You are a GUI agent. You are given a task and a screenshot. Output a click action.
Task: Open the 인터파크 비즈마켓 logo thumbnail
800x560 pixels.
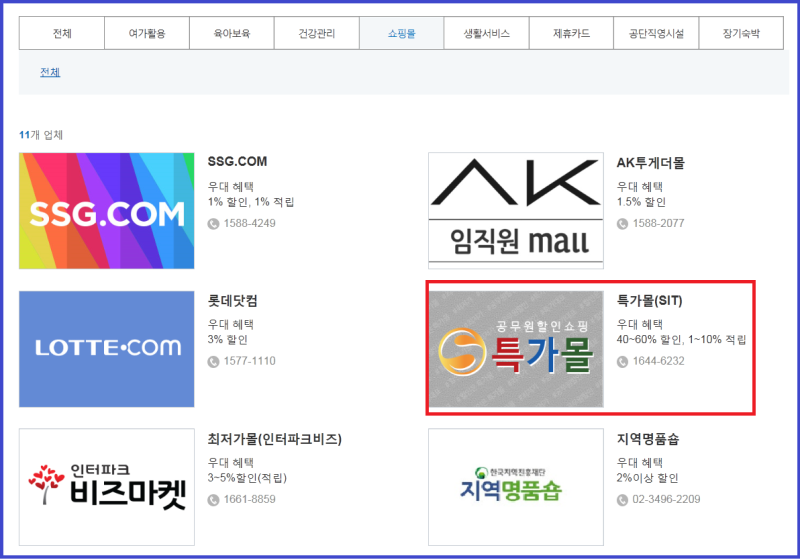tap(107, 487)
